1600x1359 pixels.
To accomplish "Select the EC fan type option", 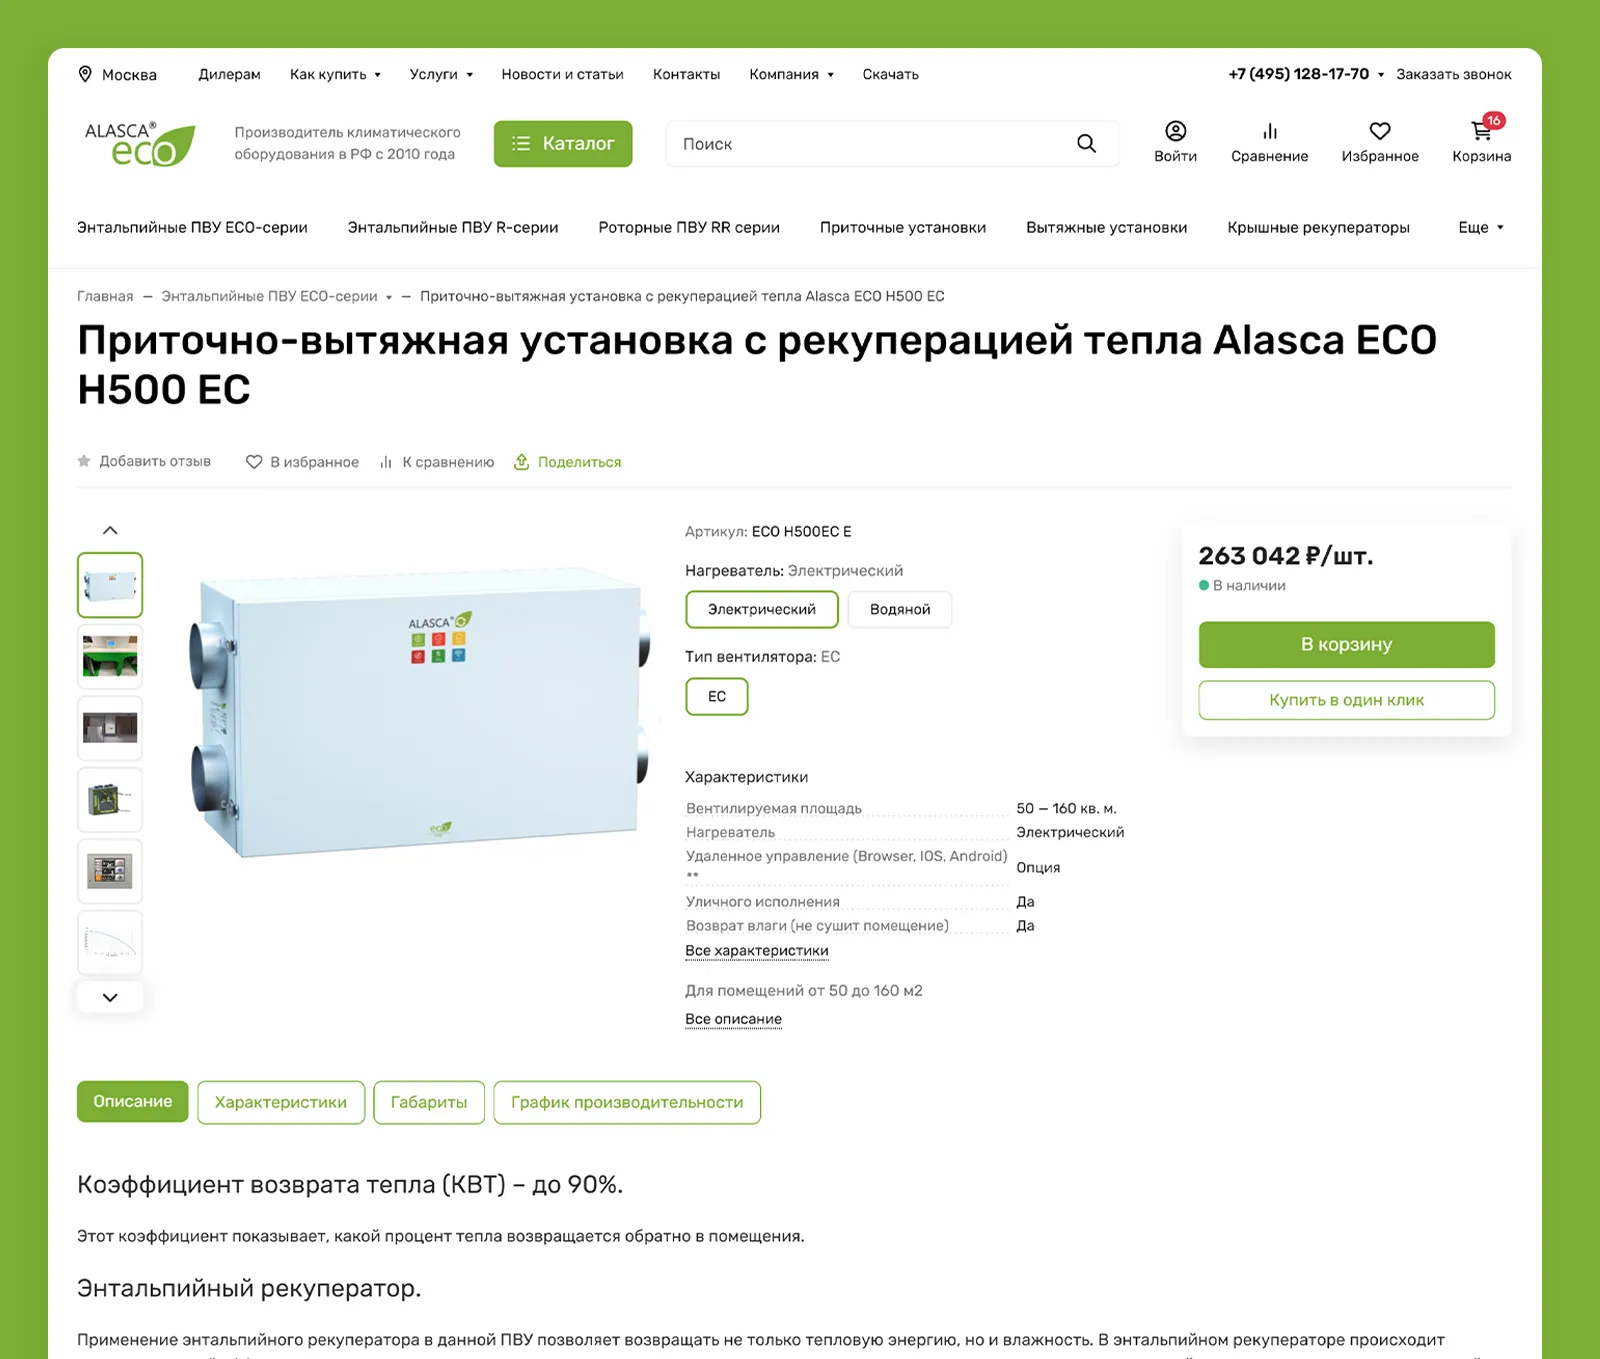I will (717, 696).
